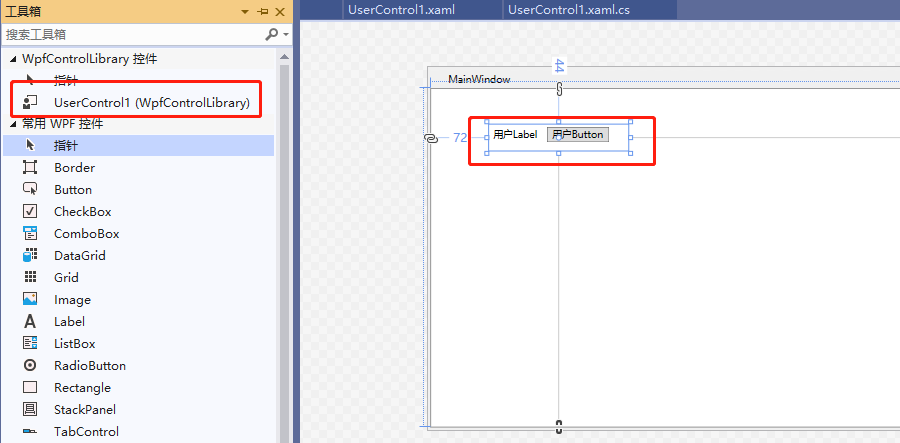Click the 72 margin value label
900x443 pixels.
pyautogui.click(x=460, y=138)
